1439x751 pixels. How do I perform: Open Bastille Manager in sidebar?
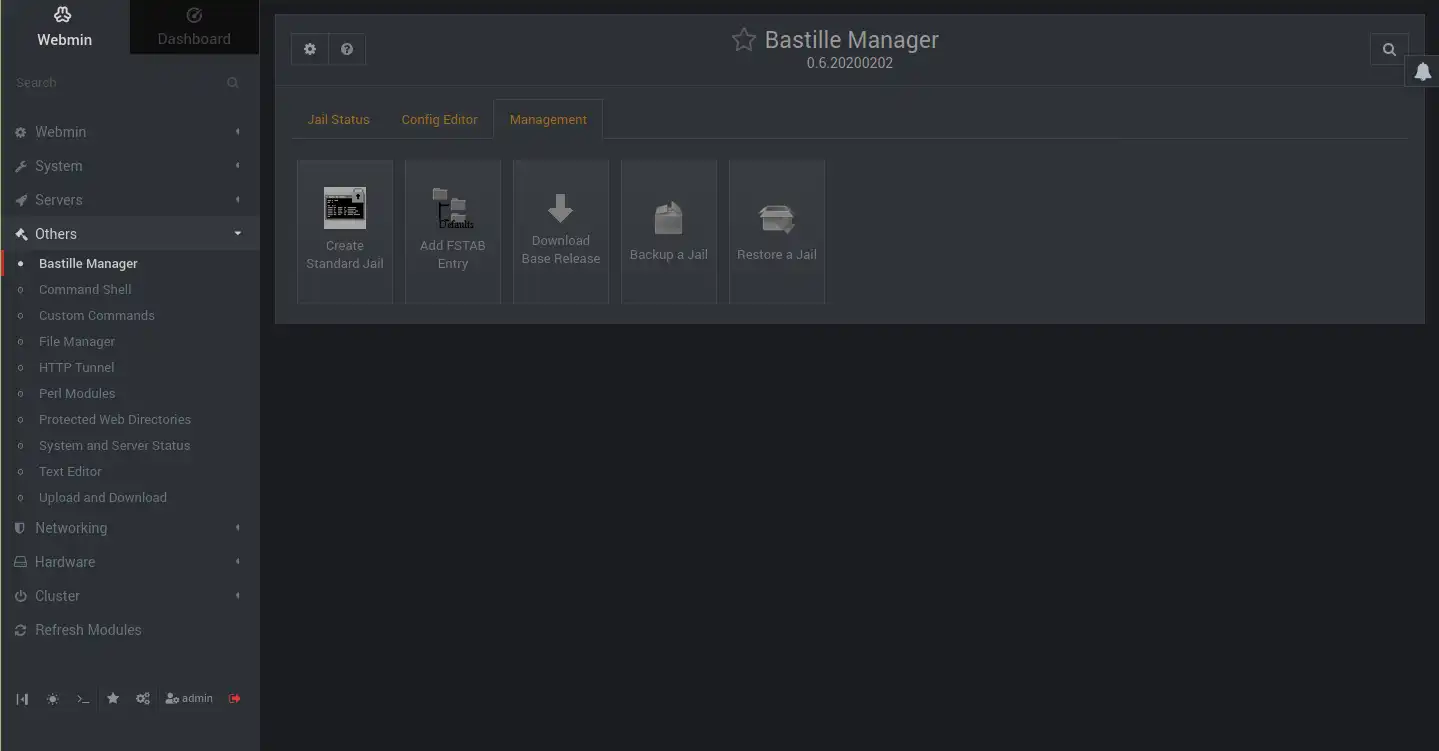pyautogui.click(x=88, y=264)
